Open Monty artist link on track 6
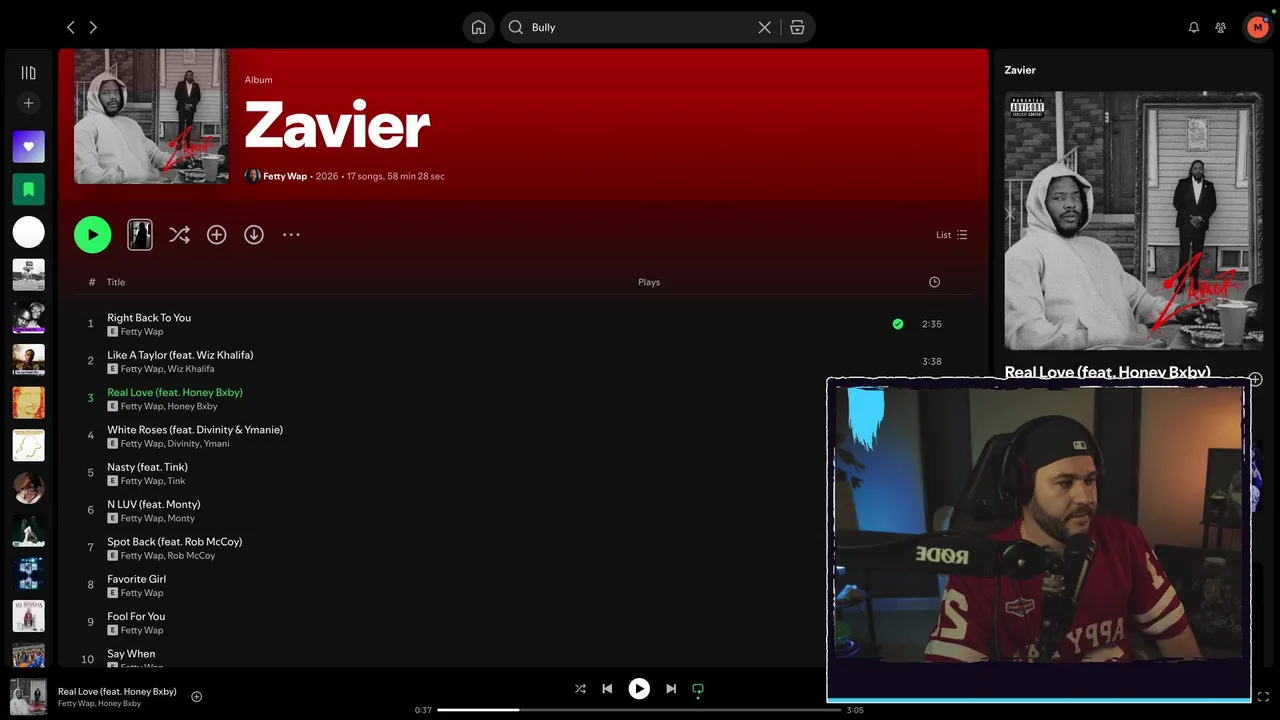The width and height of the screenshot is (1280, 720). [x=181, y=518]
